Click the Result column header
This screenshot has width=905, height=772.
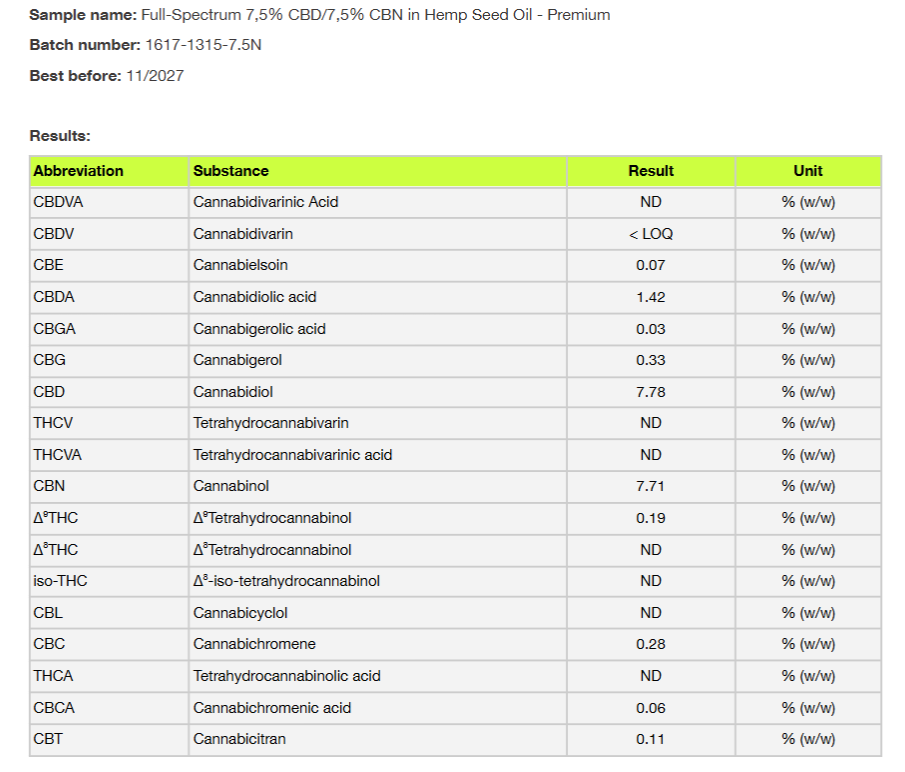pos(651,171)
